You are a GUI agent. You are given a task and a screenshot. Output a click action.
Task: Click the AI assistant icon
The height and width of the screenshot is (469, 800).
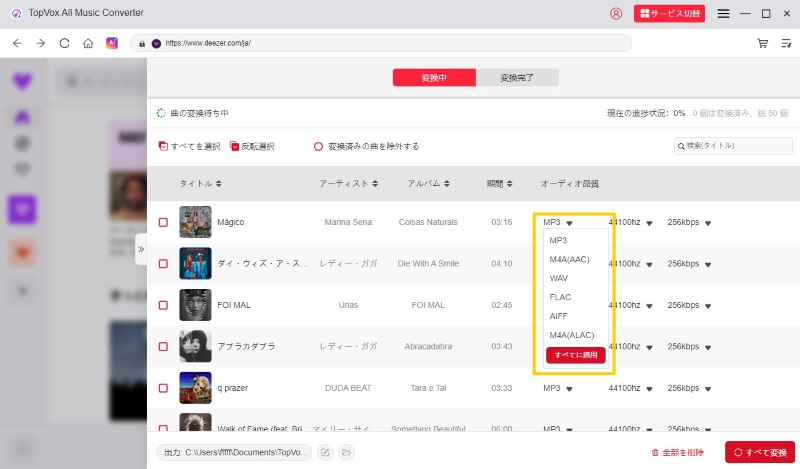(112, 43)
